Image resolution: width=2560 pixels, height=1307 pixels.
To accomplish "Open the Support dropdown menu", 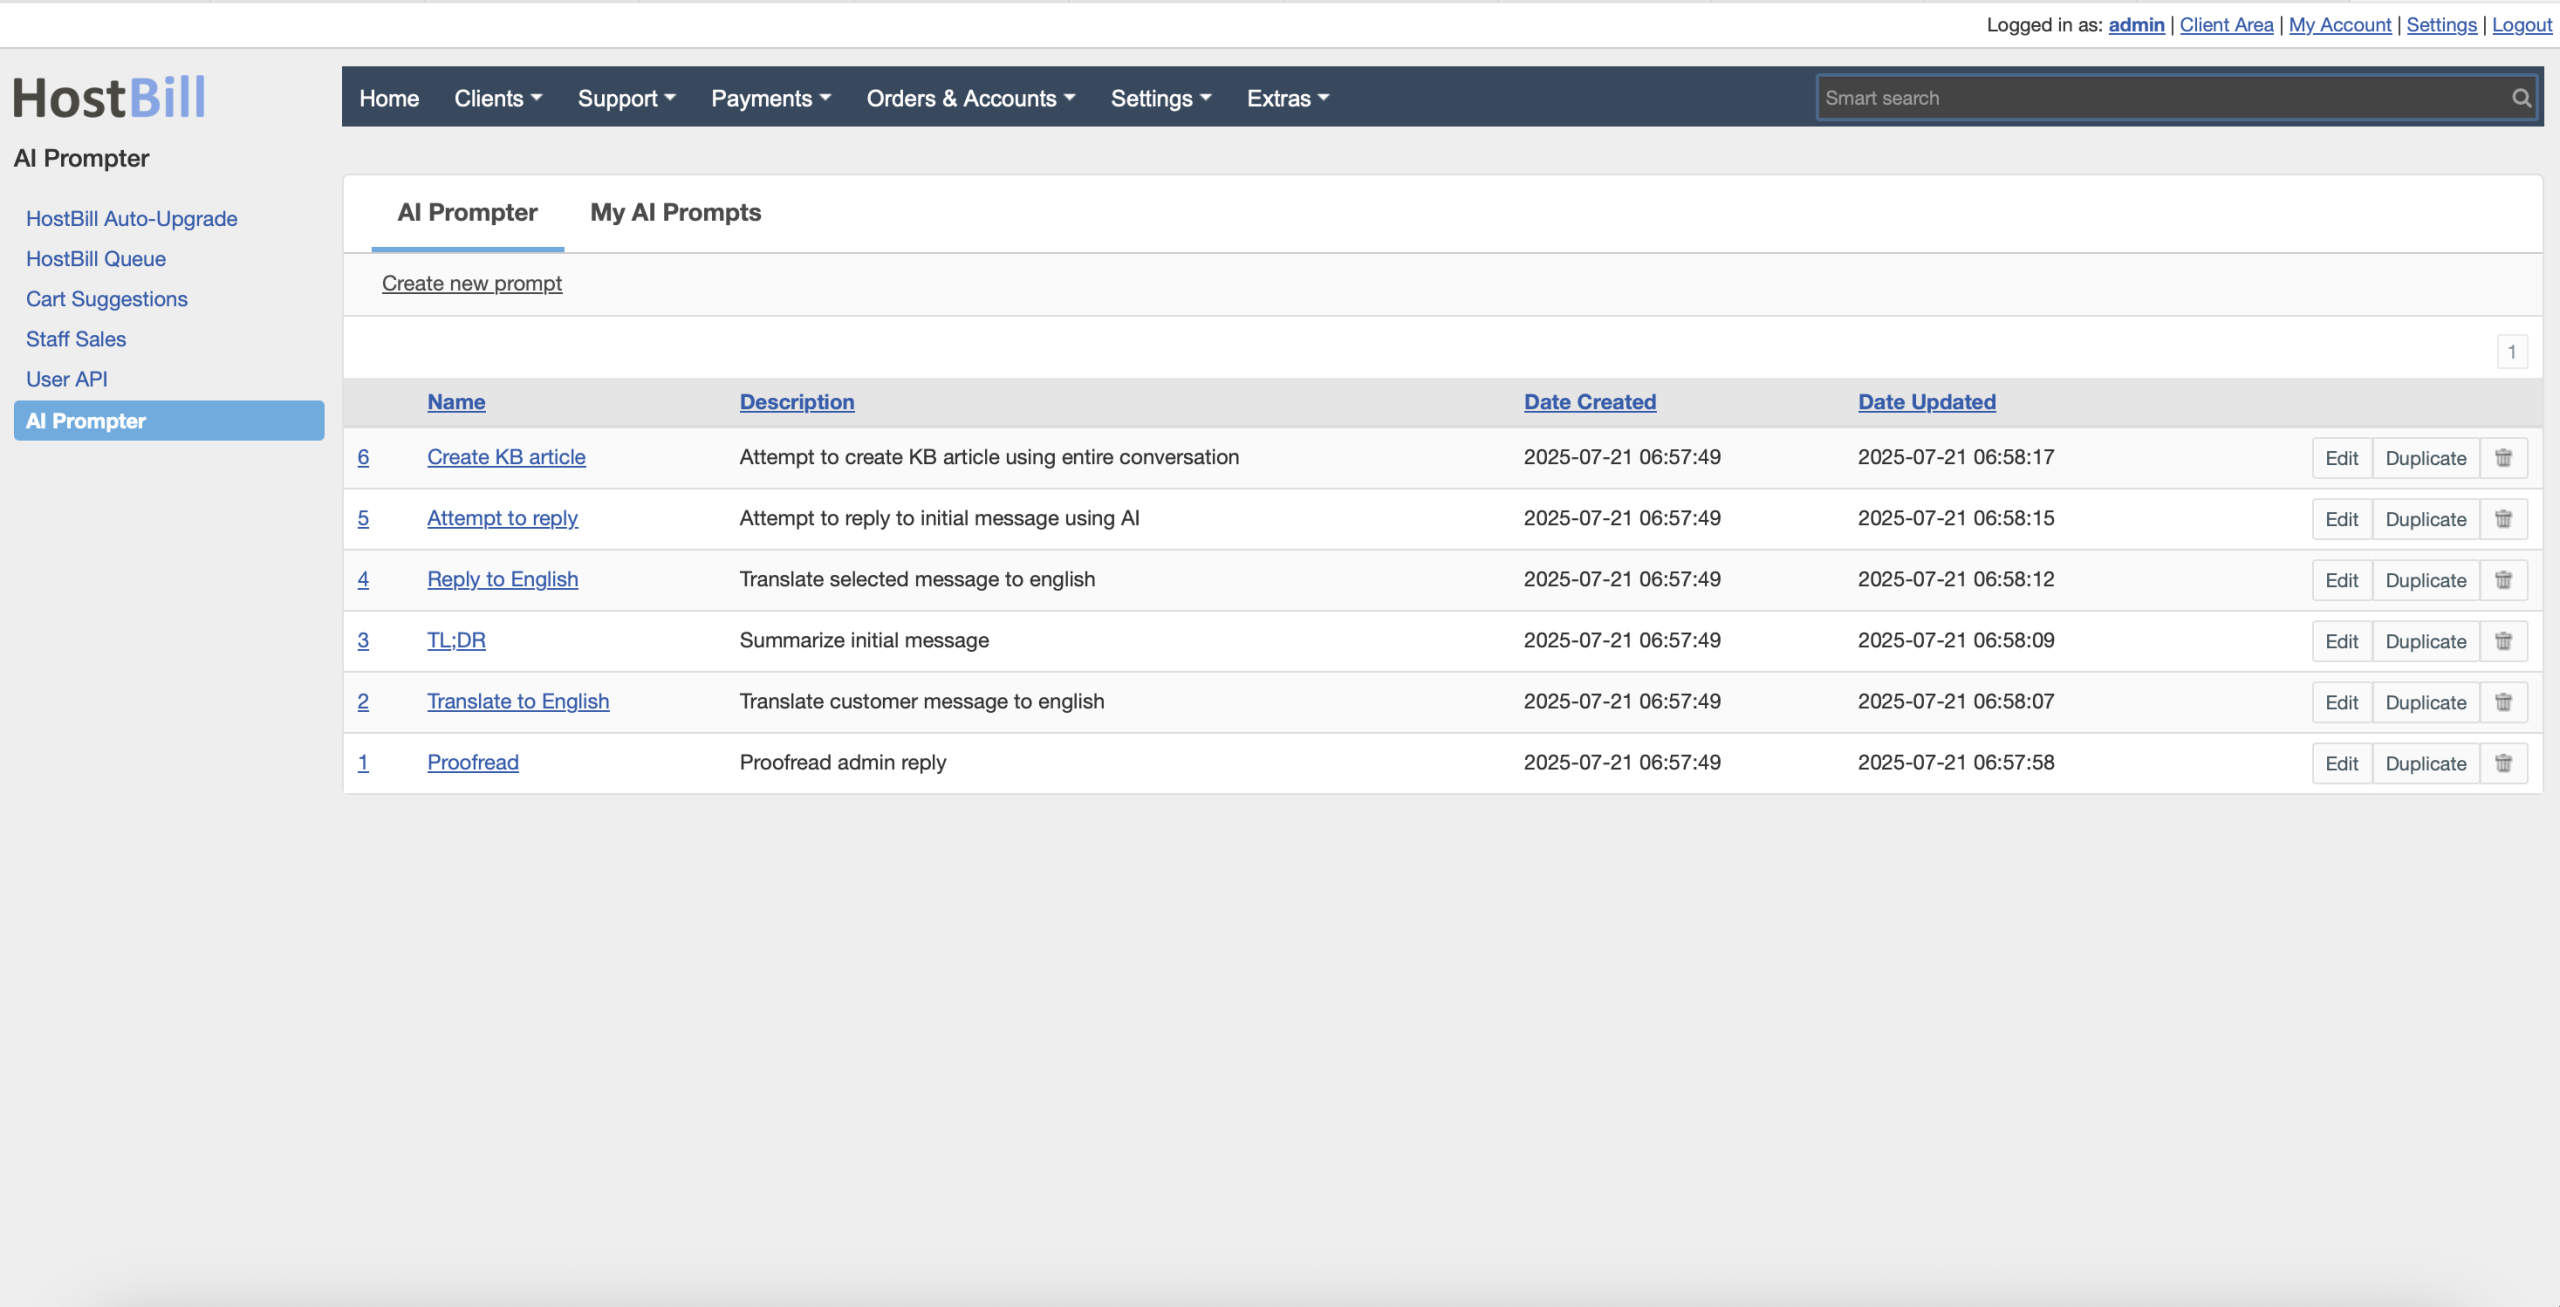I will point(627,98).
